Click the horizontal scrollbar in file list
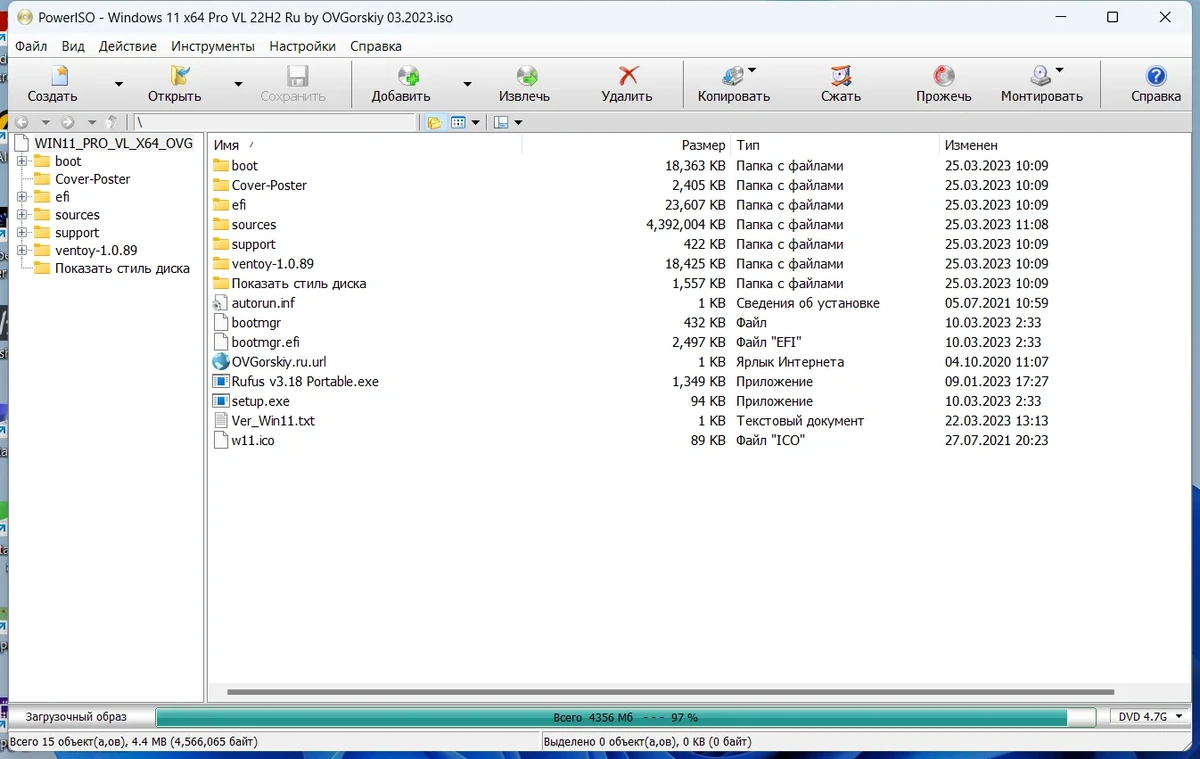This screenshot has width=1200, height=759. coord(670,692)
